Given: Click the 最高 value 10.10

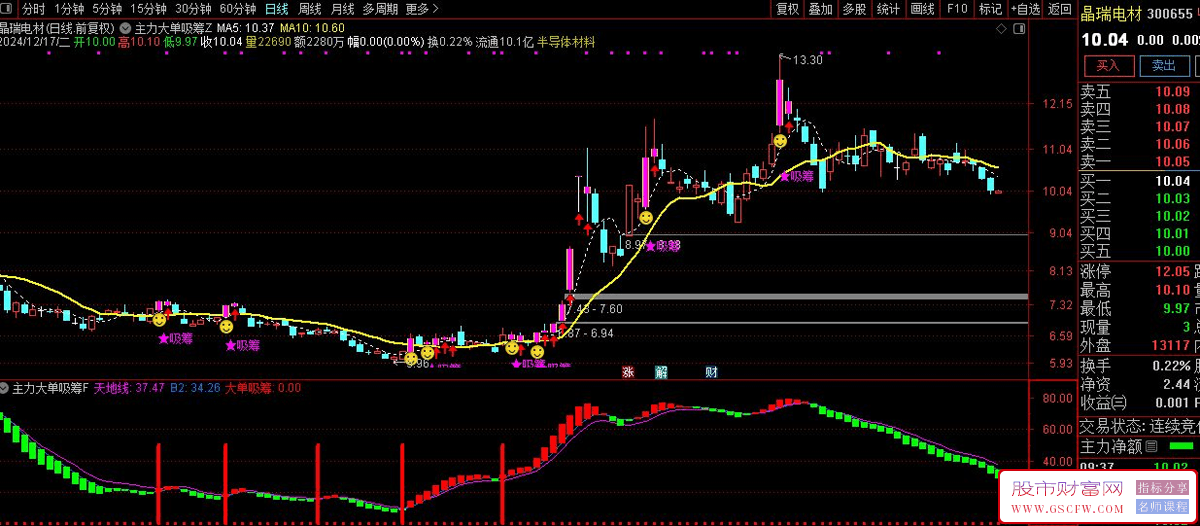Looking at the screenshot, I should click(1173, 291).
